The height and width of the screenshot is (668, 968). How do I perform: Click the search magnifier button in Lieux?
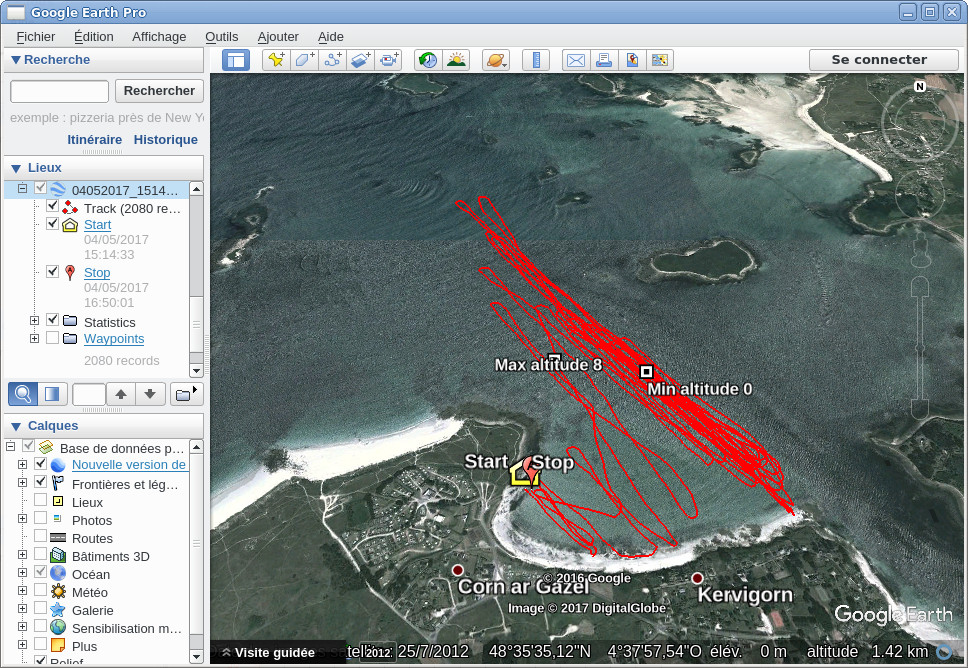23,394
